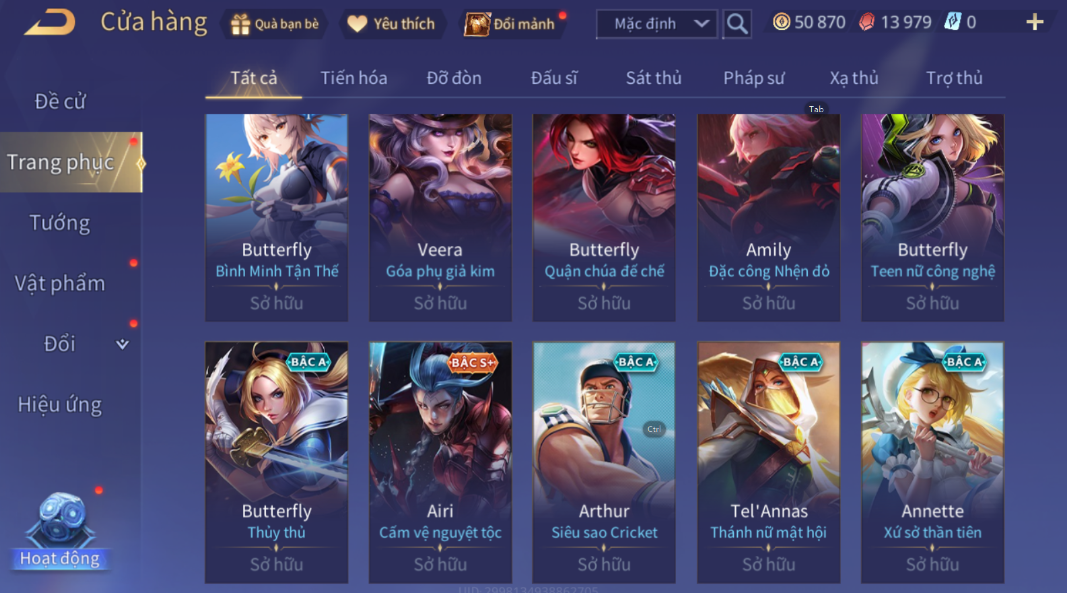1067x593 pixels.
Task: Expand the Mặc định sort dropdown
Action: pos(657,24)
